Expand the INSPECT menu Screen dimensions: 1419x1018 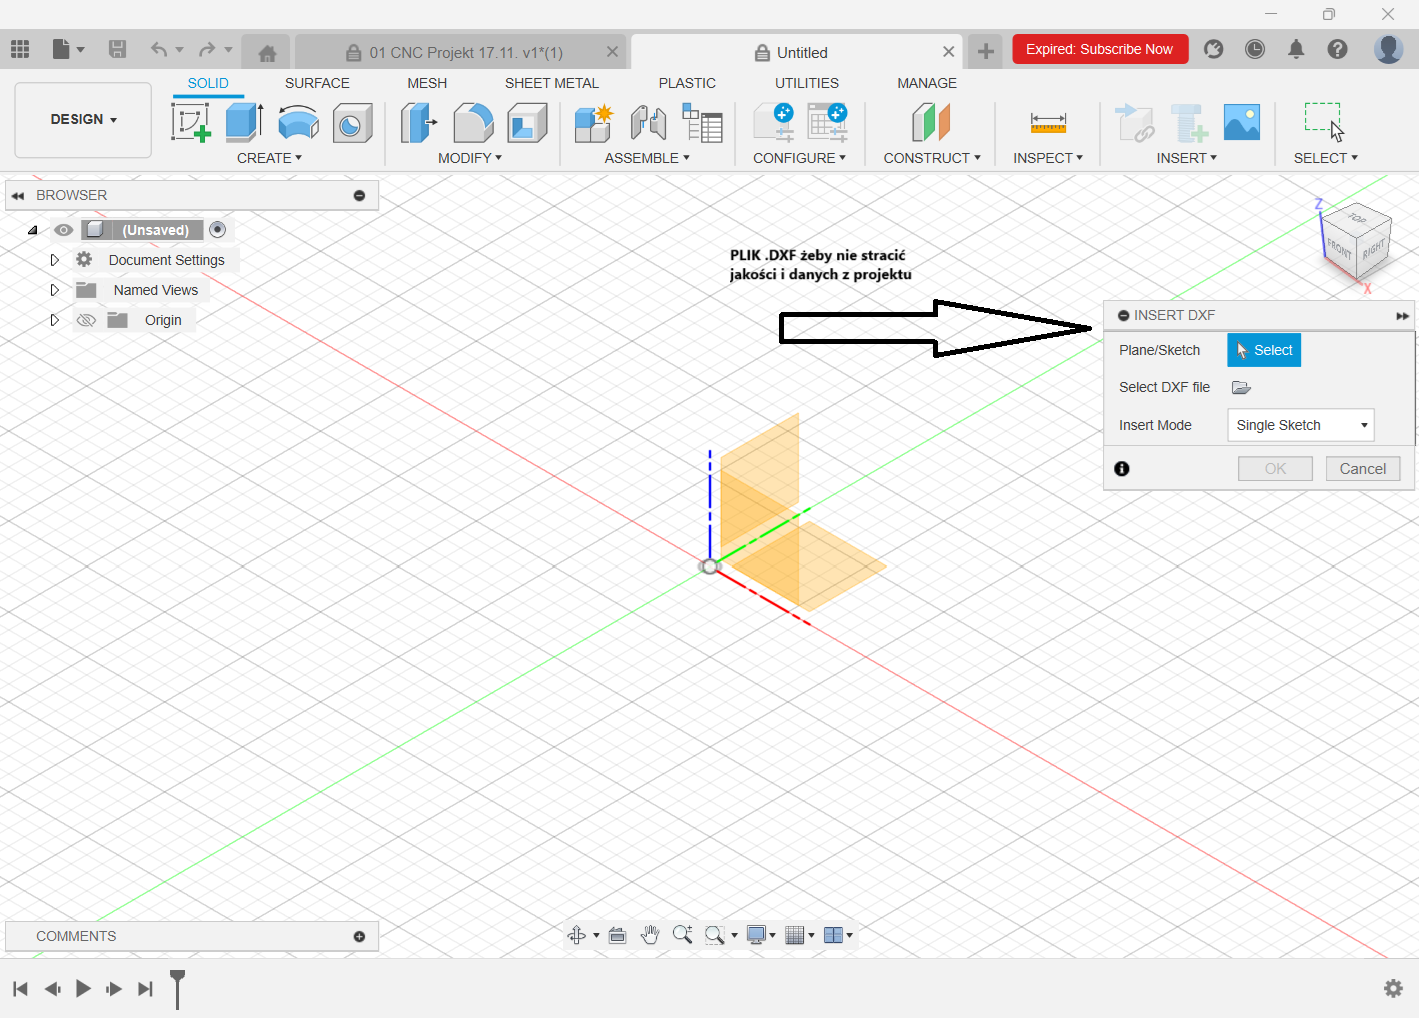[1048, 158]
